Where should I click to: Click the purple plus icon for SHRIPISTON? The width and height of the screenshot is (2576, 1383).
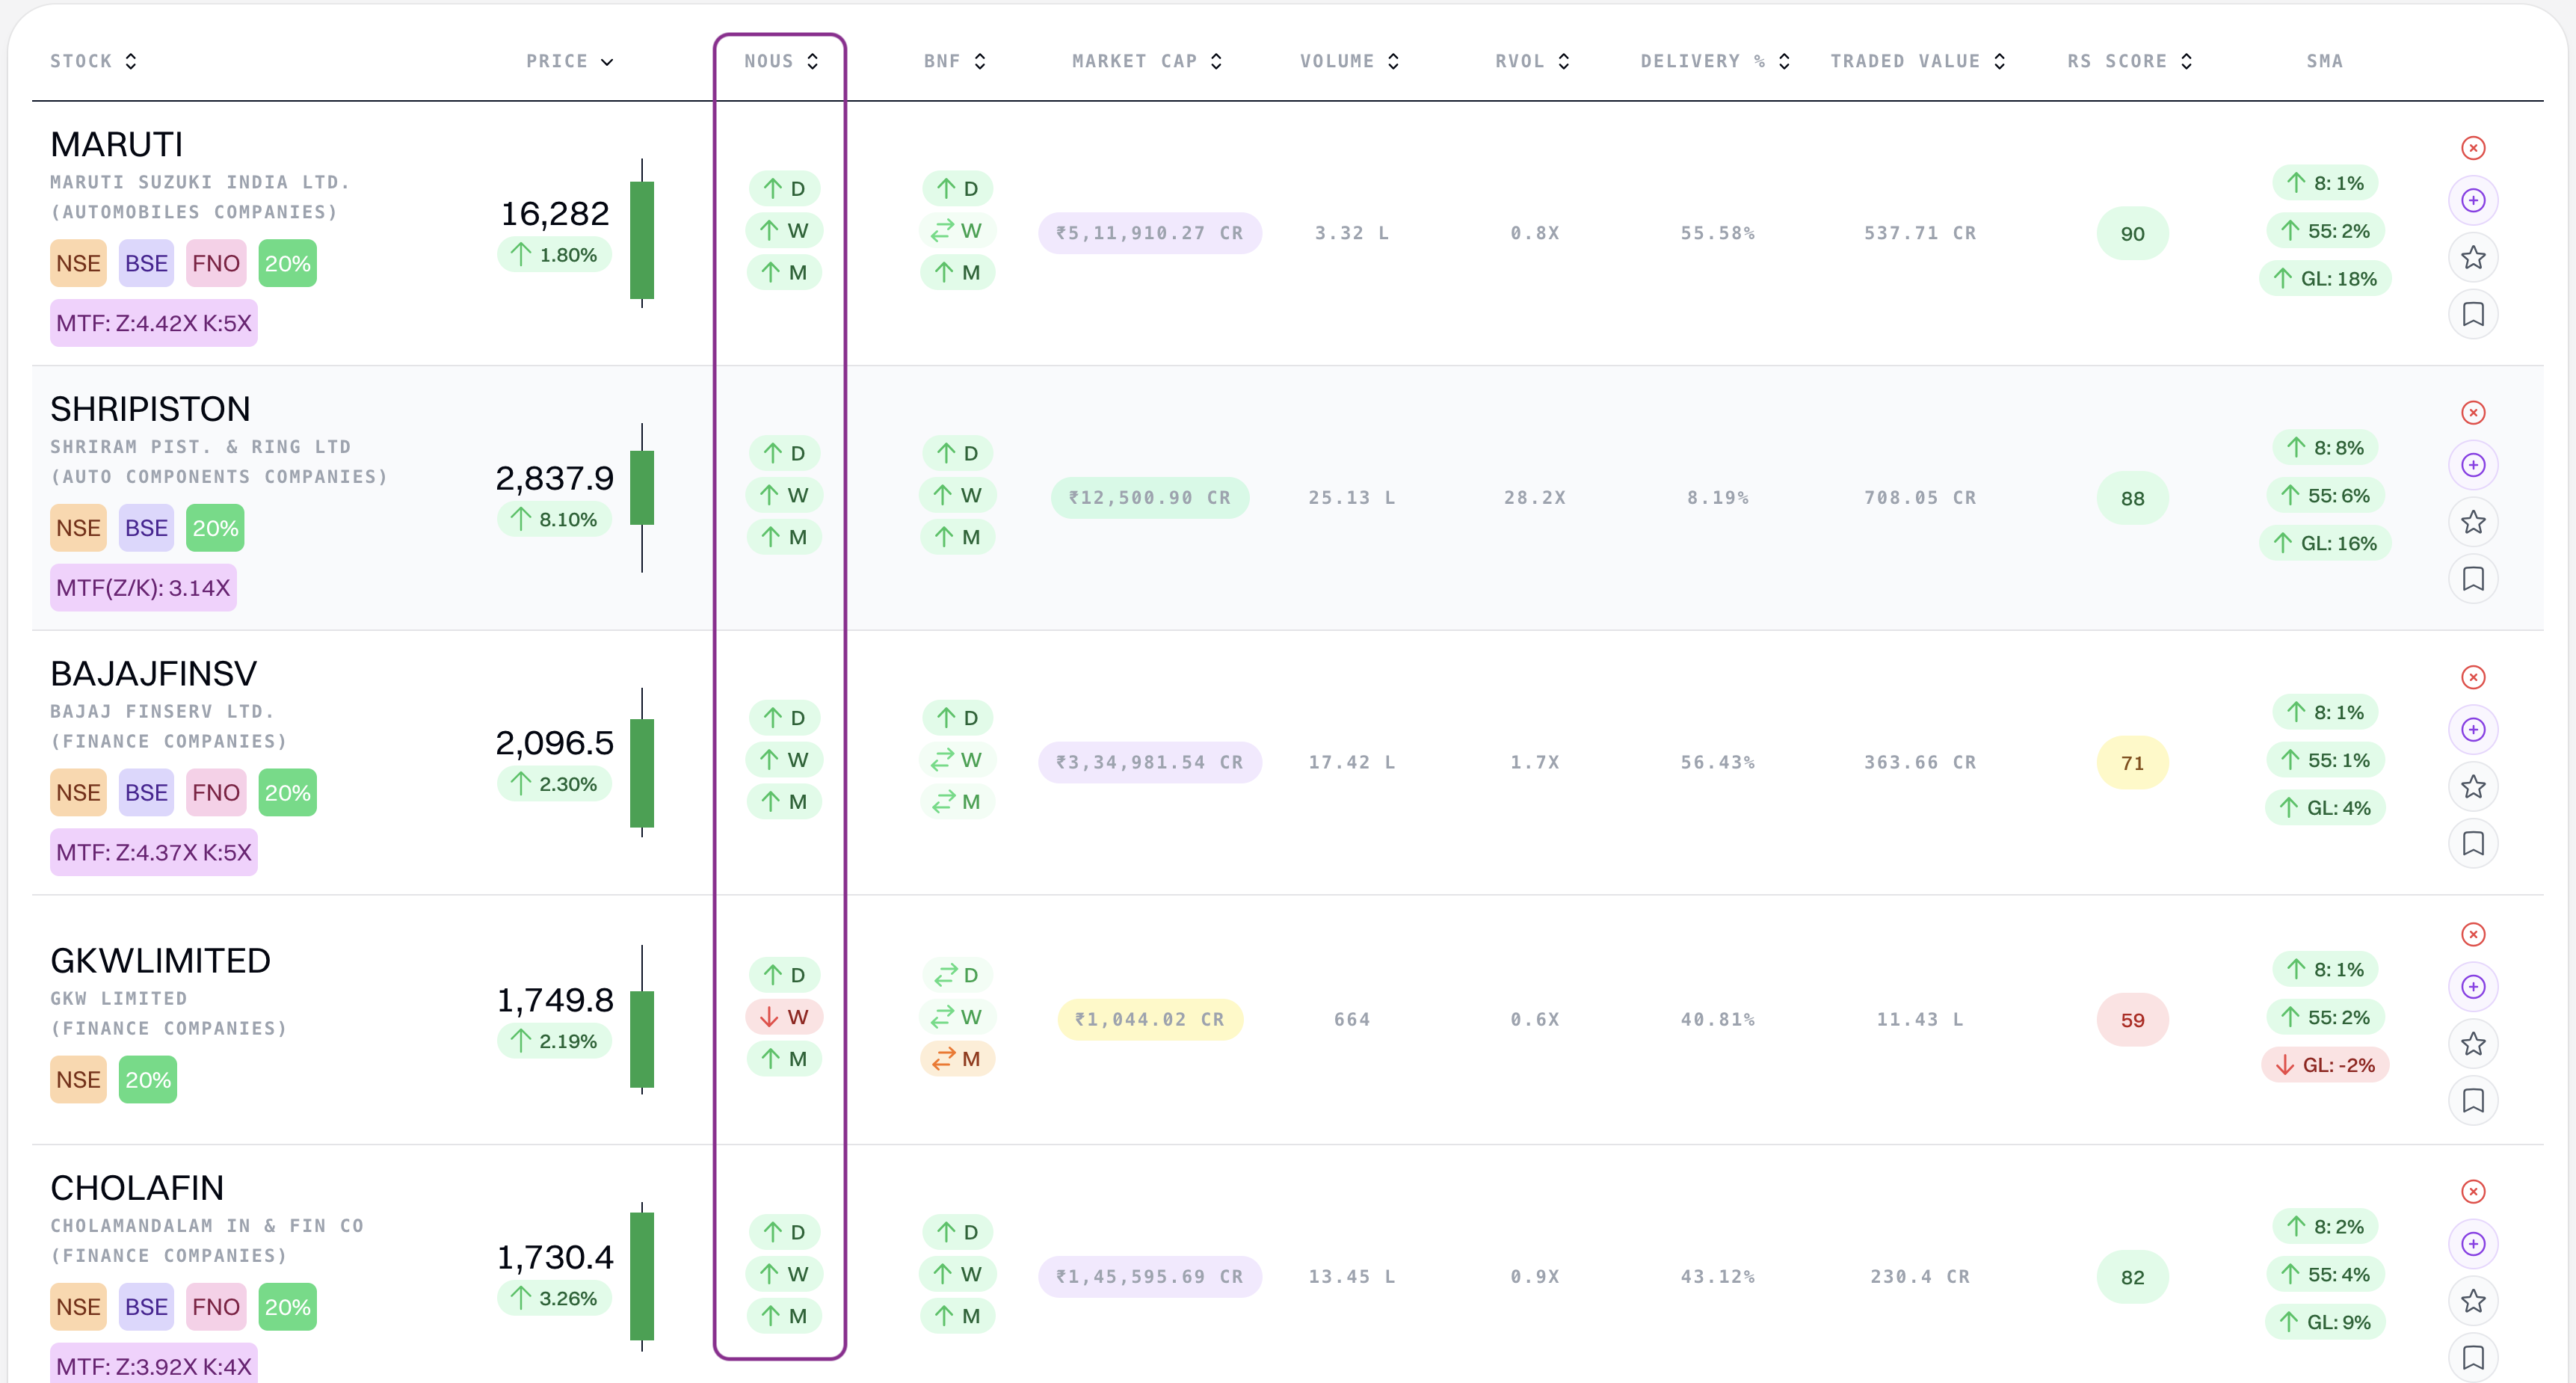(2472, 465)
